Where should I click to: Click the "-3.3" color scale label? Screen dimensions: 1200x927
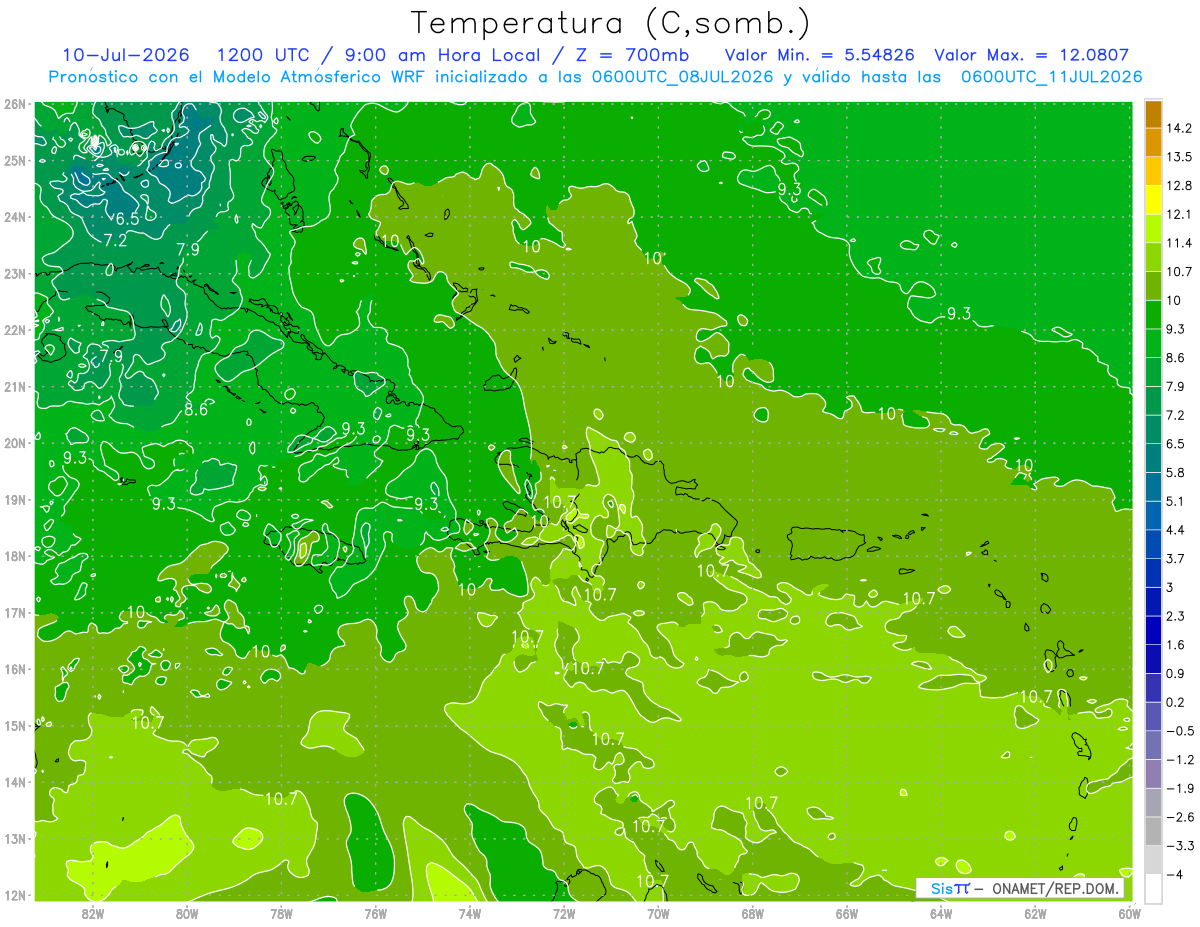pyautogui.click(x=1179, y=846)
